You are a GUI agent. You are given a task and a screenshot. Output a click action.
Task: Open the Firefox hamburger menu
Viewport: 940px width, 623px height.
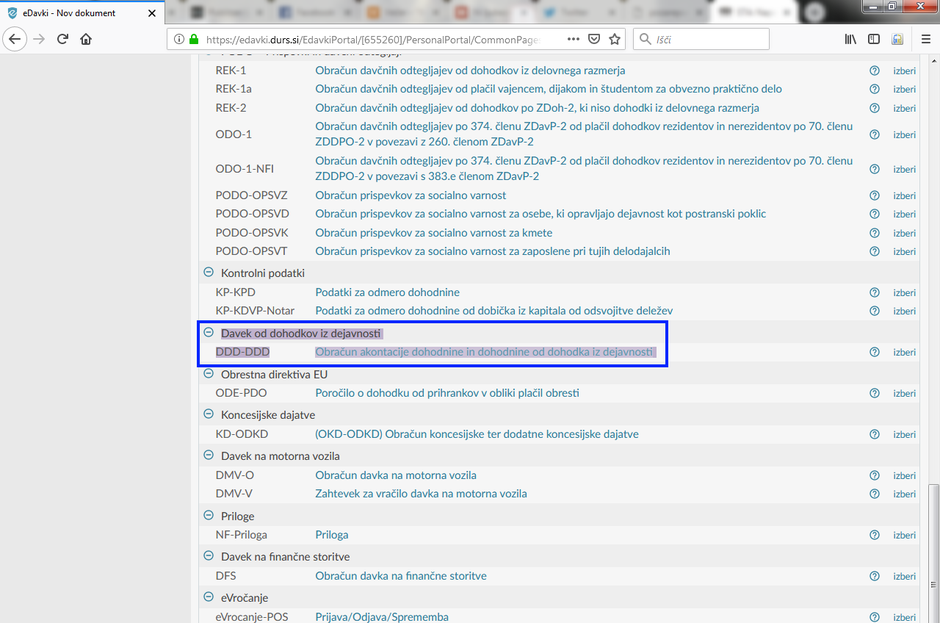click(922, 39)
